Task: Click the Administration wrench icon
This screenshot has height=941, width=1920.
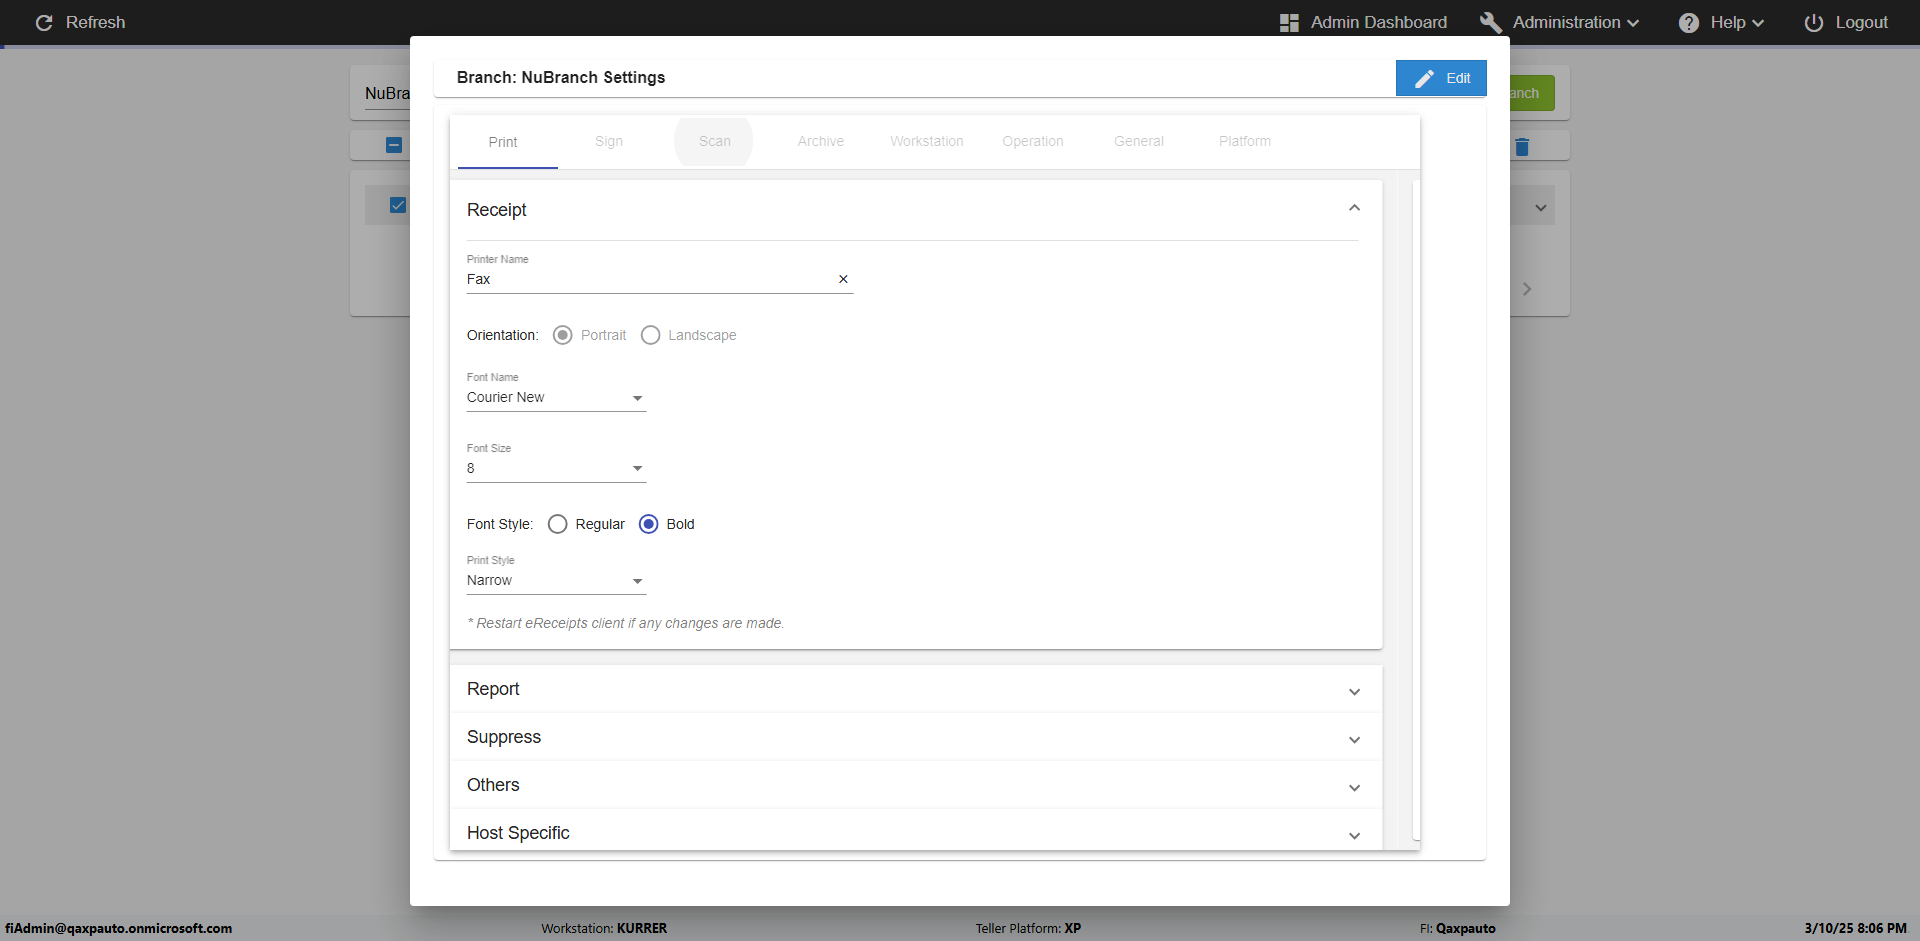Action: (1490, 22)
